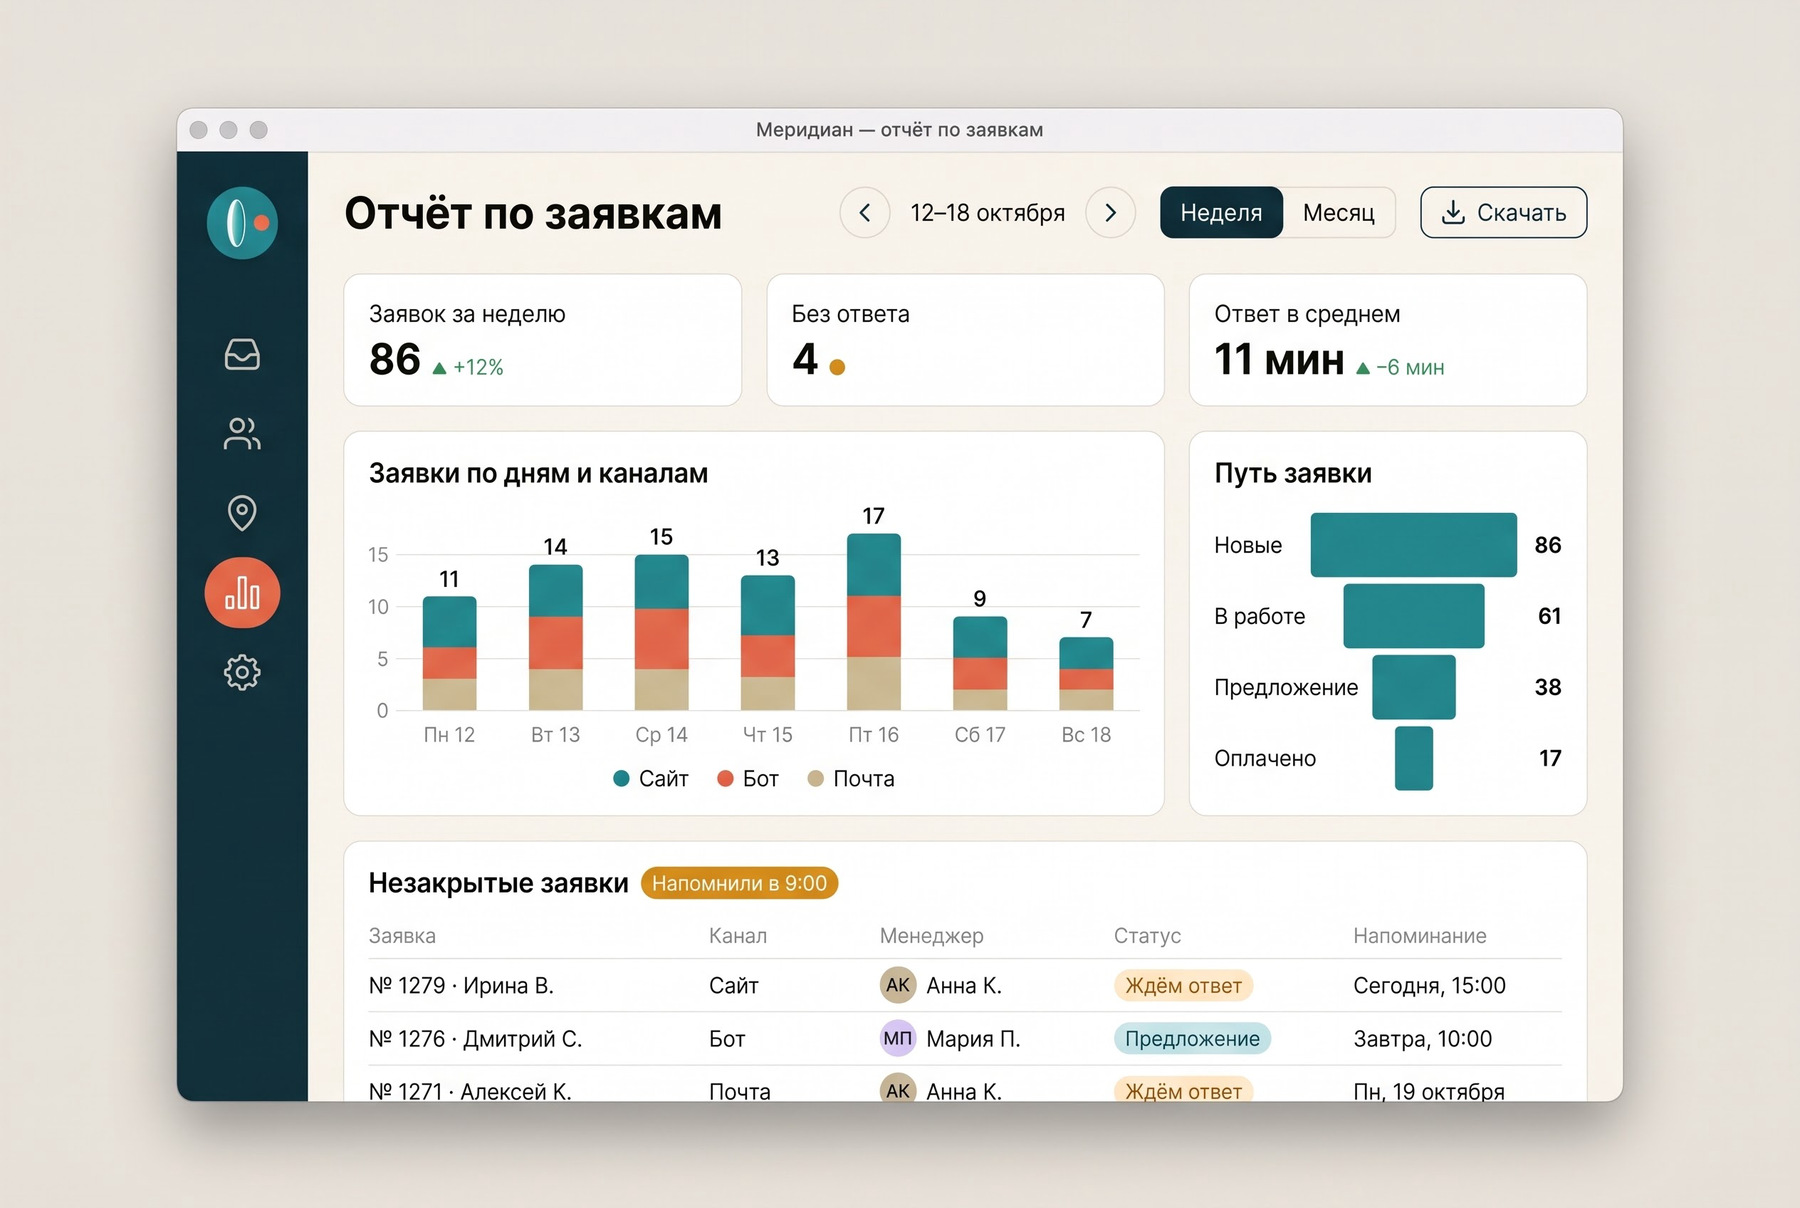The image size is (1800, 1208).
Task: Toggle the Сайт legend item
Action: click(651, 778)
